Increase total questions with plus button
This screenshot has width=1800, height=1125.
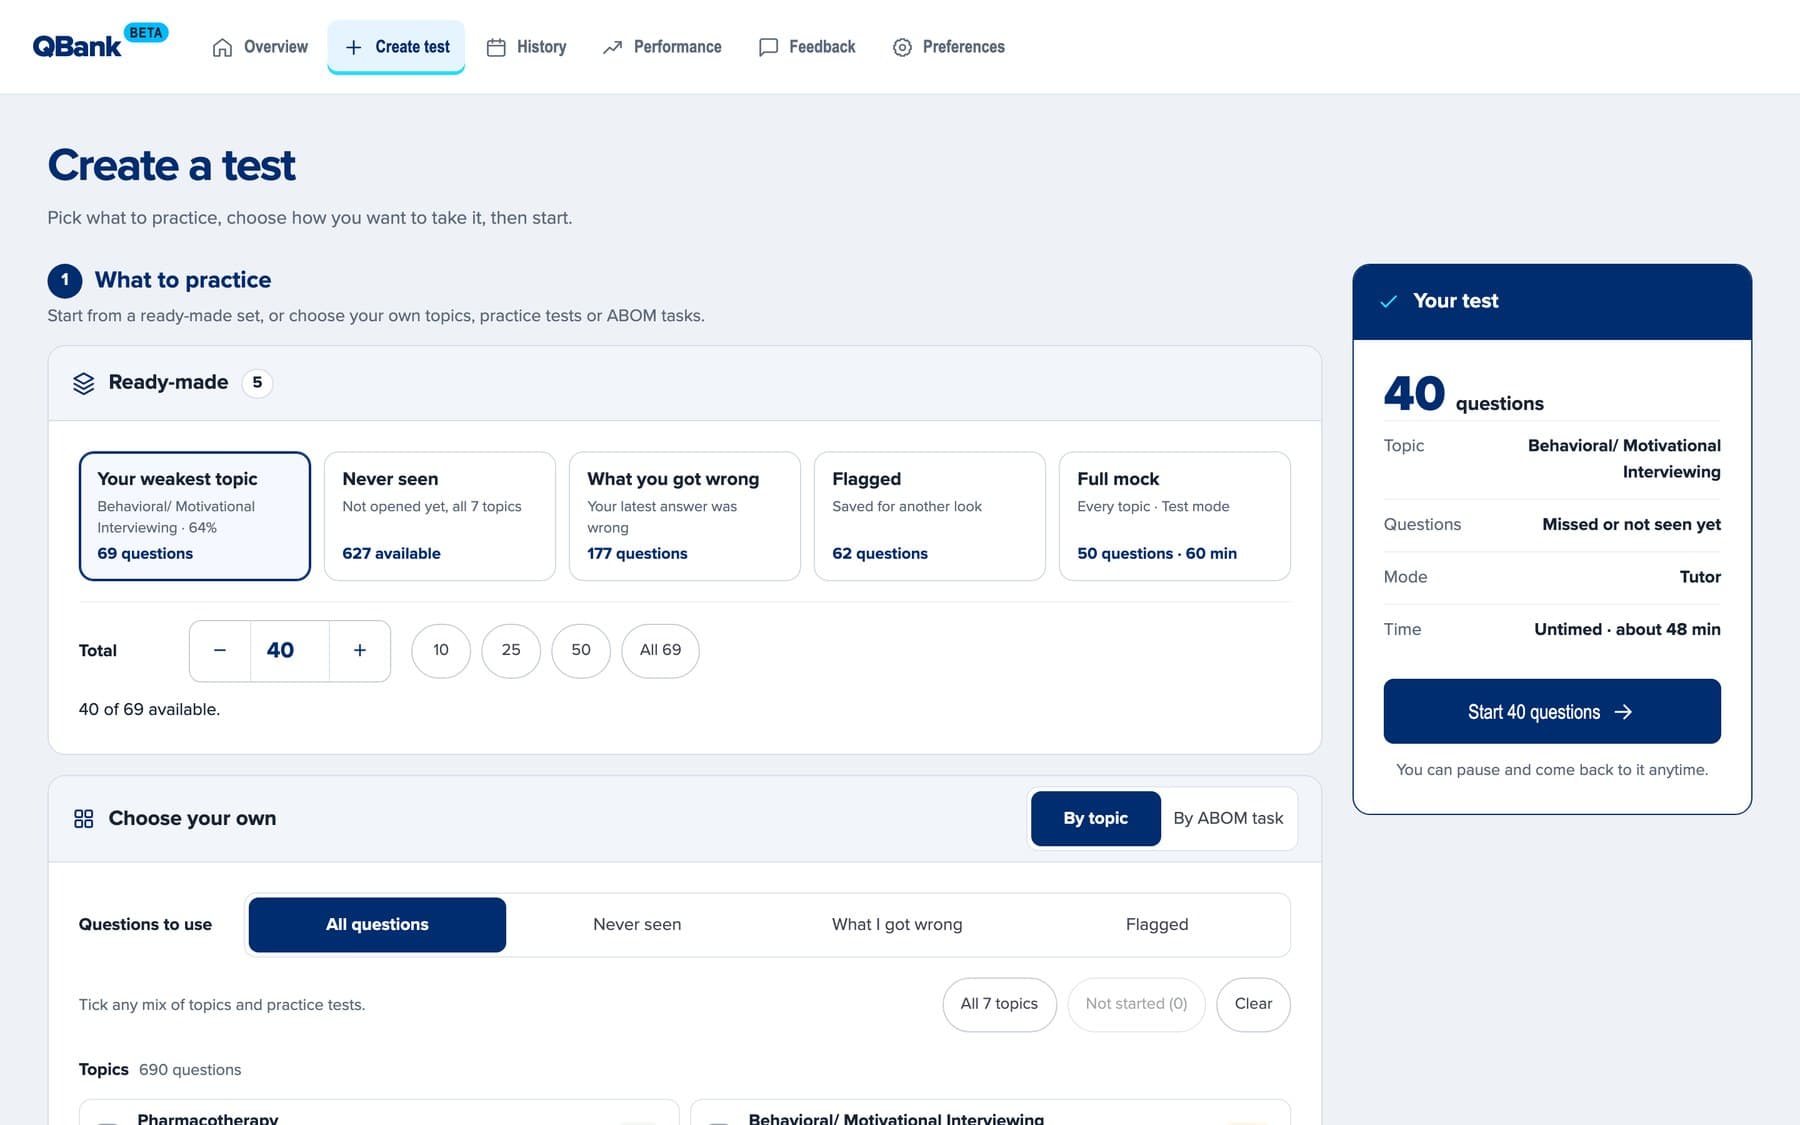pos(360,651)
